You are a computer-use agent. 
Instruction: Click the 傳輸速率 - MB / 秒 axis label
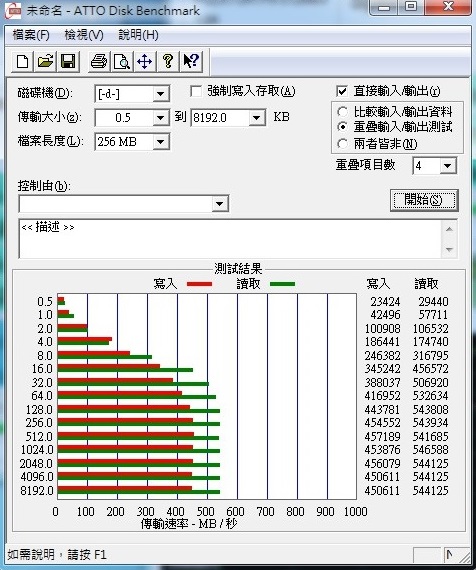coord(189,524)
